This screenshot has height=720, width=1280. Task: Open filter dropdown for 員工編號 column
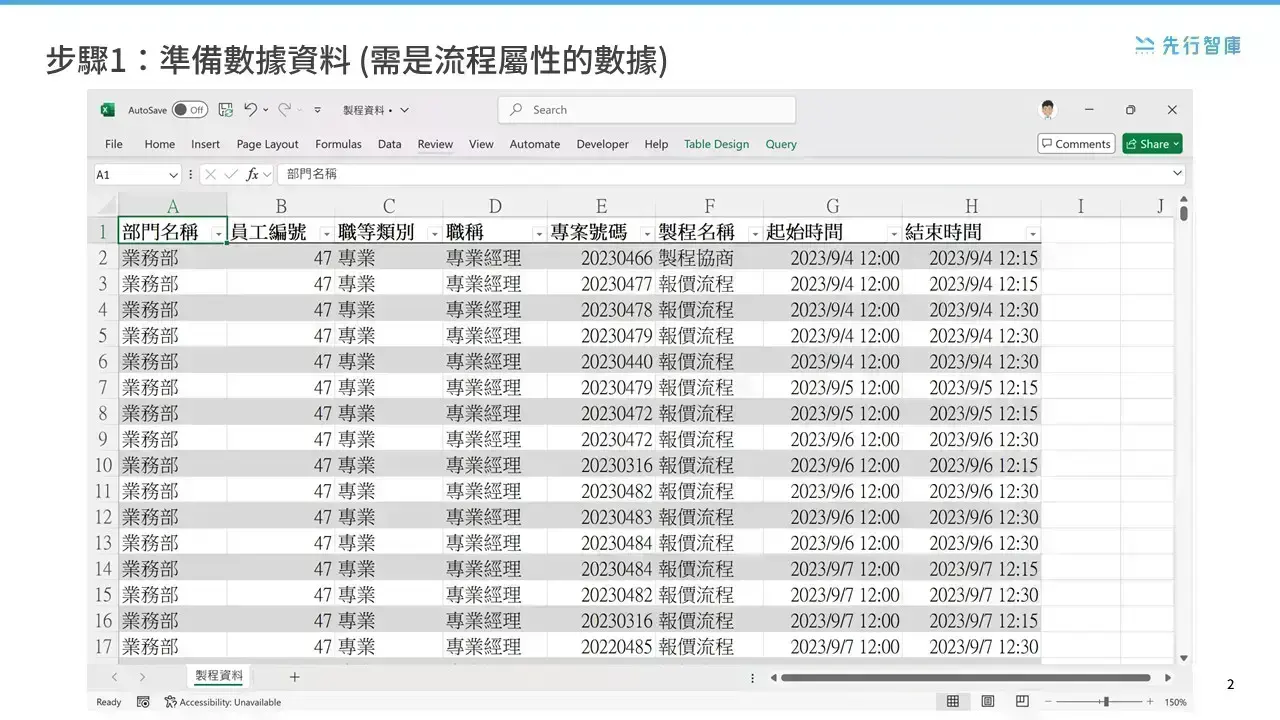326,234
